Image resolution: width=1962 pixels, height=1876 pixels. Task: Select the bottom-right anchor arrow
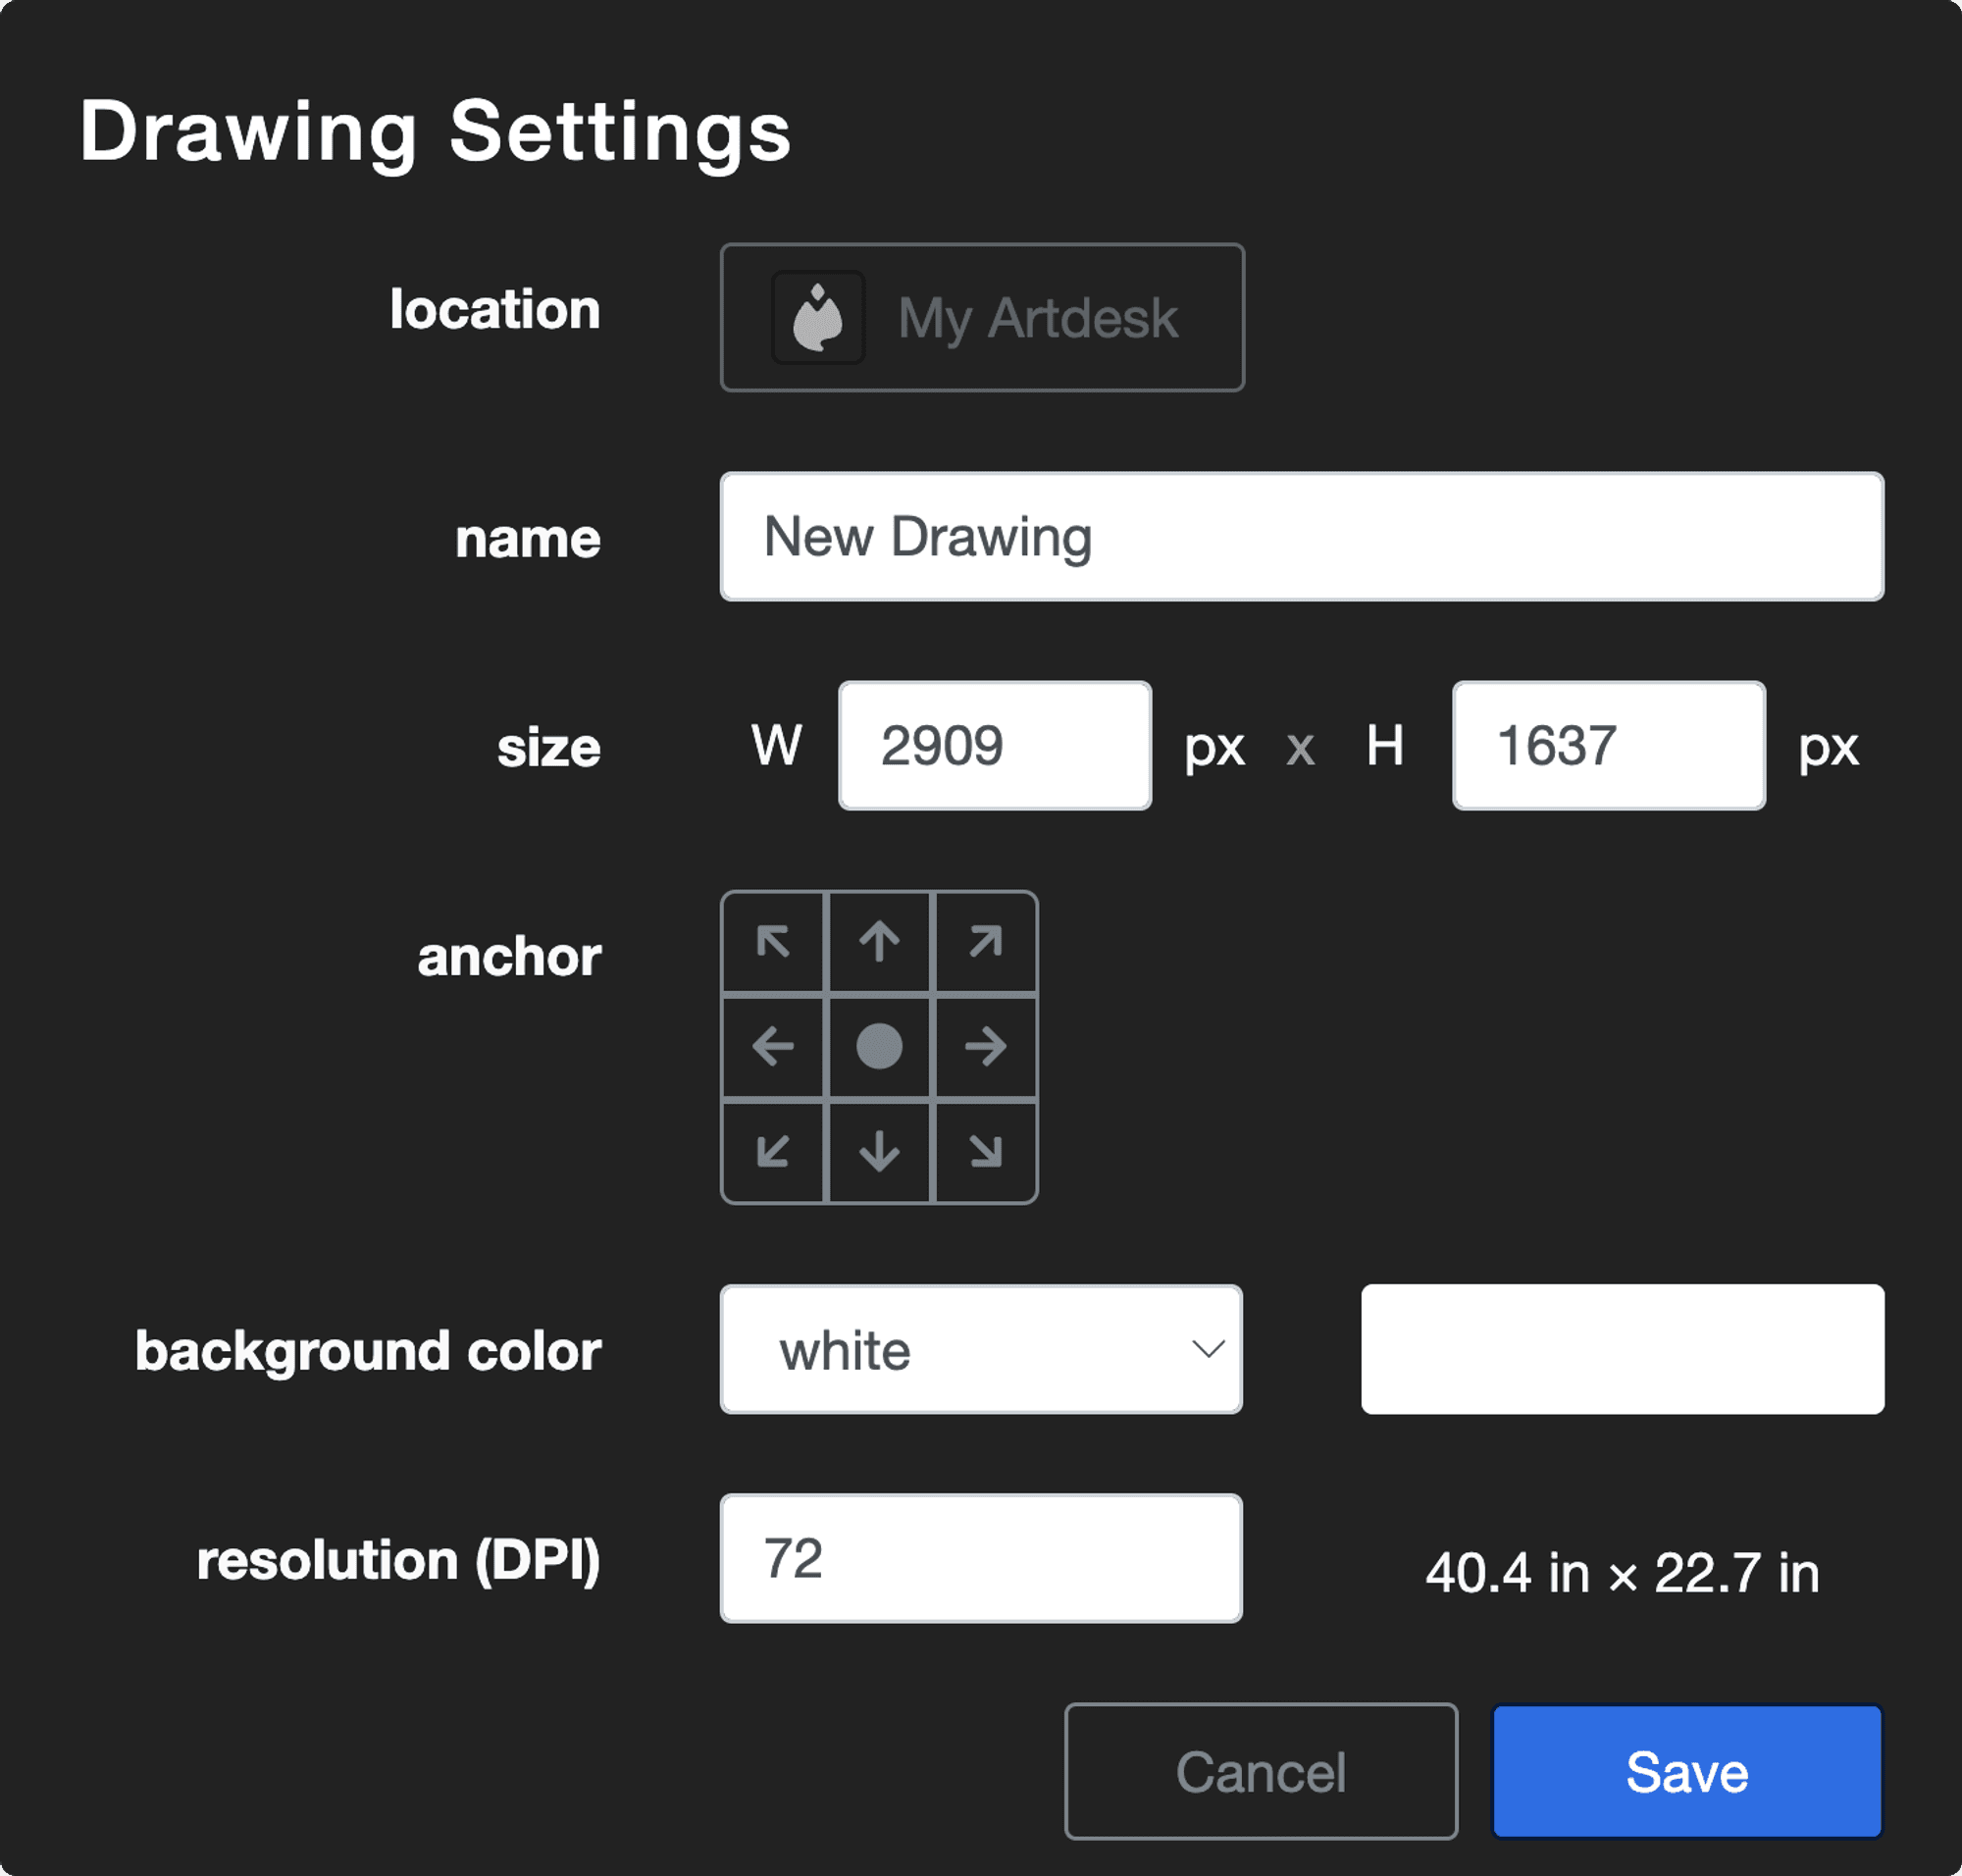point(985,1151)
